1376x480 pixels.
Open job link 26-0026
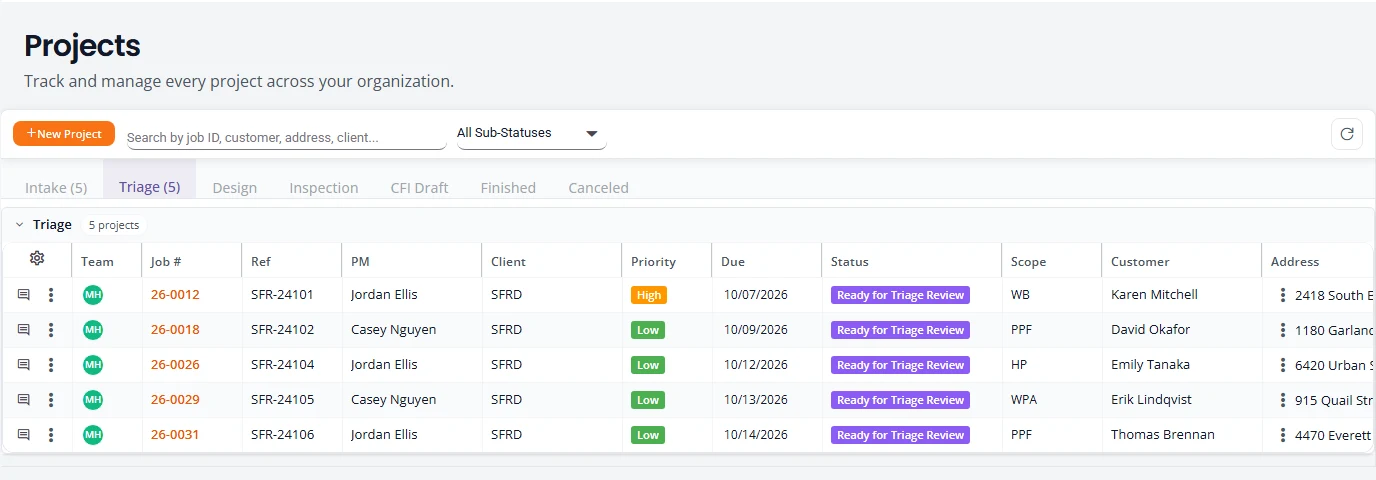pyautogui.click(x=175, y=365)
